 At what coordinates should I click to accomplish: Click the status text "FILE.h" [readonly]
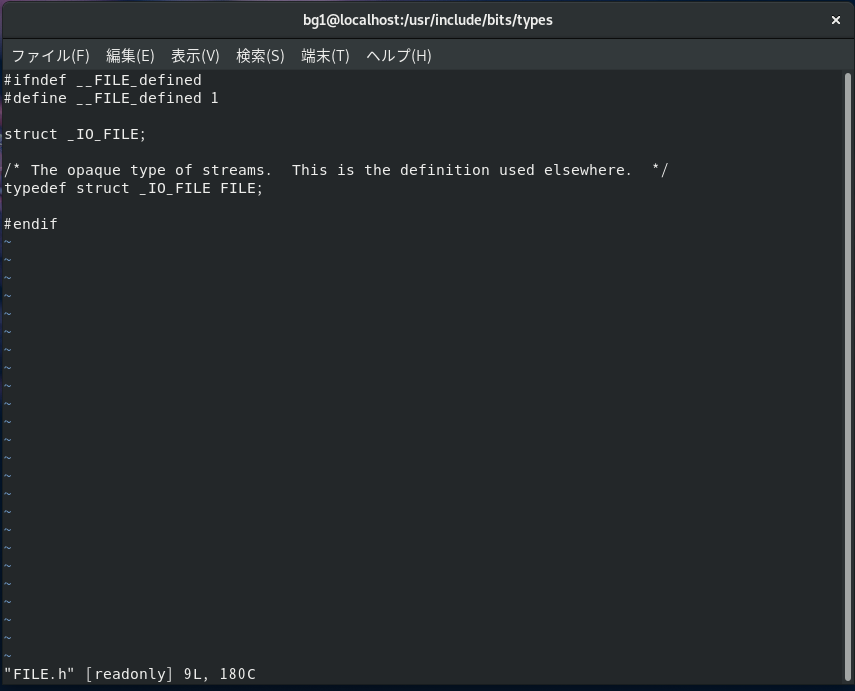[88, 674]
